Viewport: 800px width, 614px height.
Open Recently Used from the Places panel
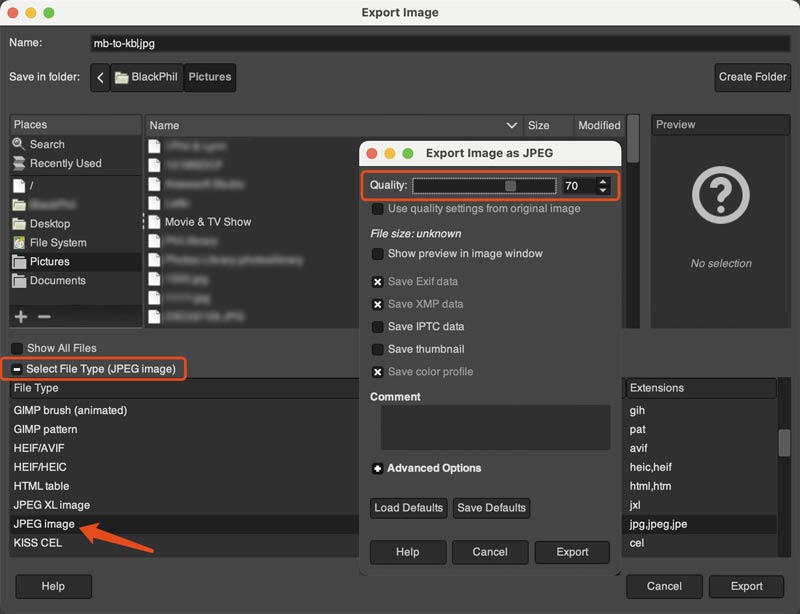pos(55,162)
